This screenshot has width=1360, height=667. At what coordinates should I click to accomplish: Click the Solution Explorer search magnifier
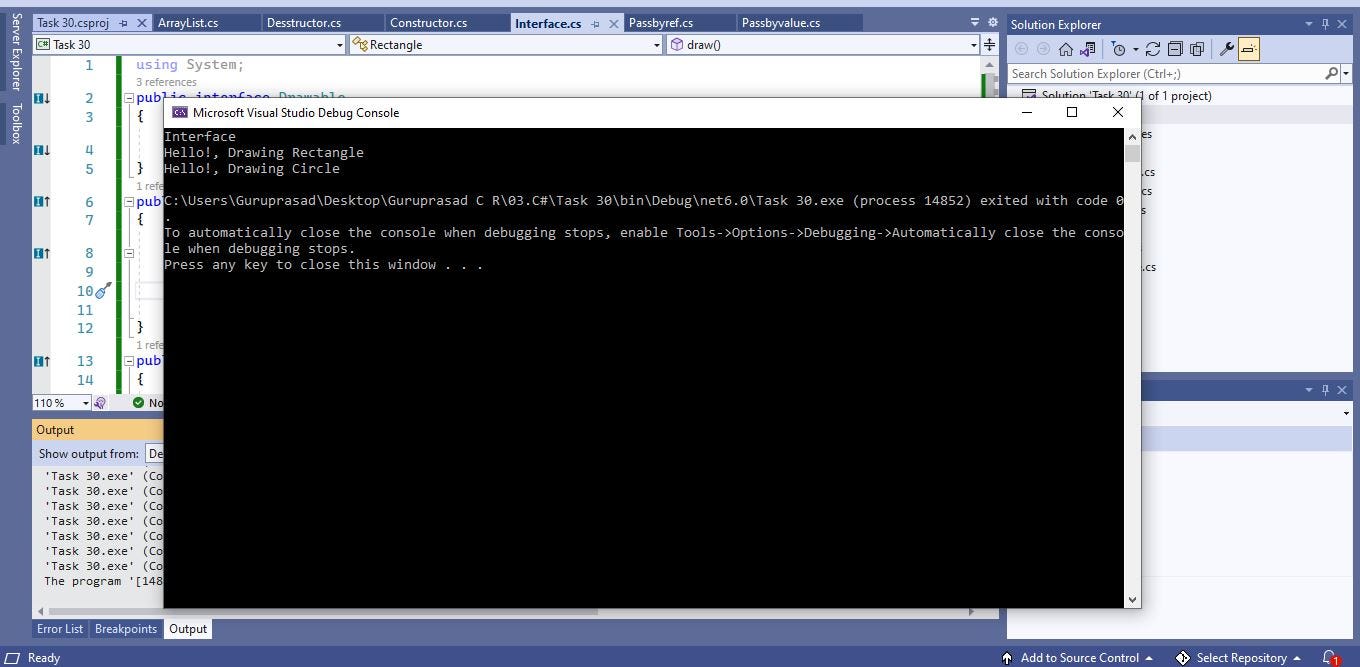click(x=1331, y=73)
